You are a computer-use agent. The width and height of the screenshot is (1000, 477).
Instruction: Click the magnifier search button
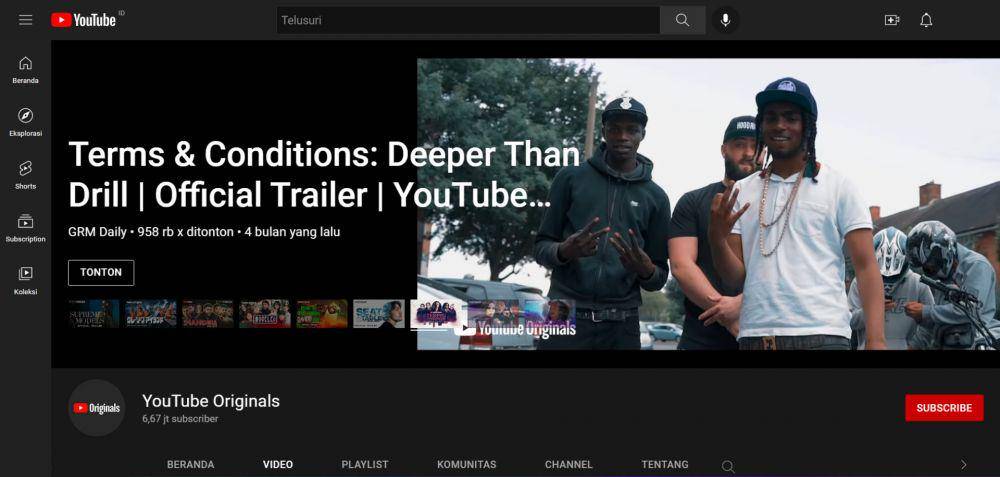(x=682, y=20)
